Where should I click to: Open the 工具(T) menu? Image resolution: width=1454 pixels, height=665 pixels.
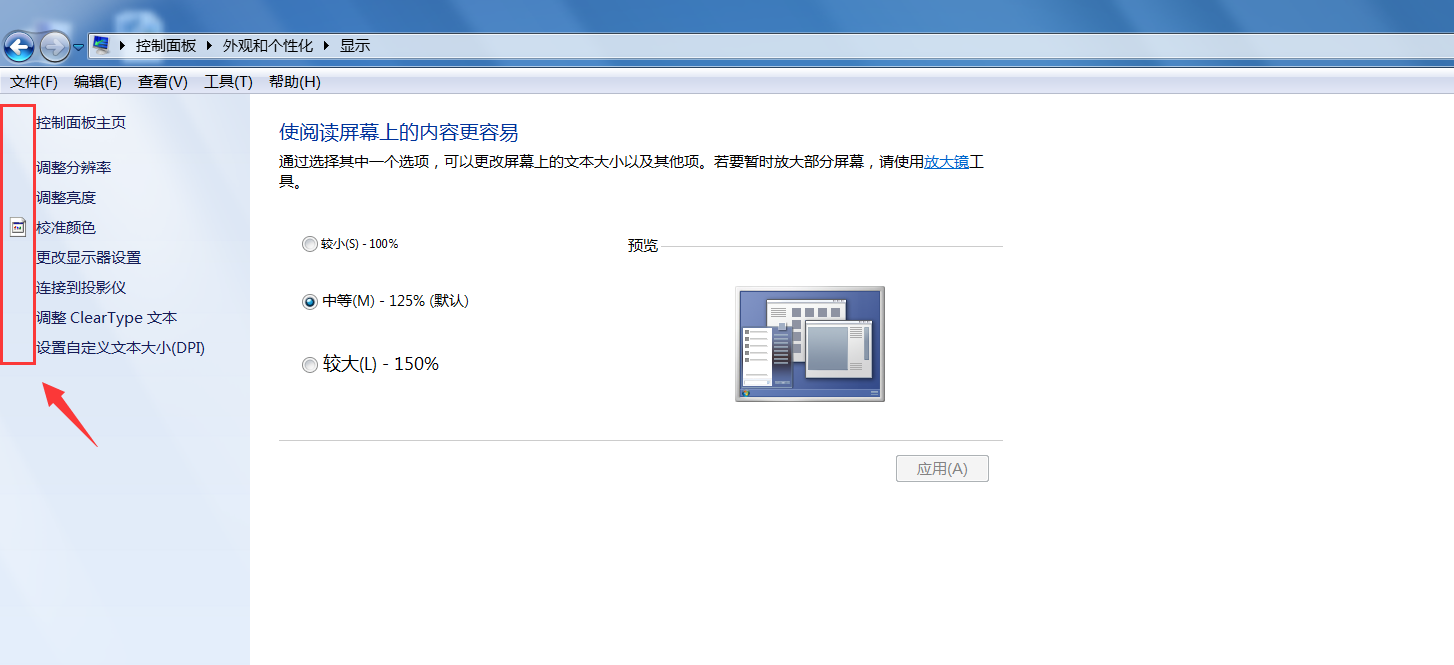228,82
